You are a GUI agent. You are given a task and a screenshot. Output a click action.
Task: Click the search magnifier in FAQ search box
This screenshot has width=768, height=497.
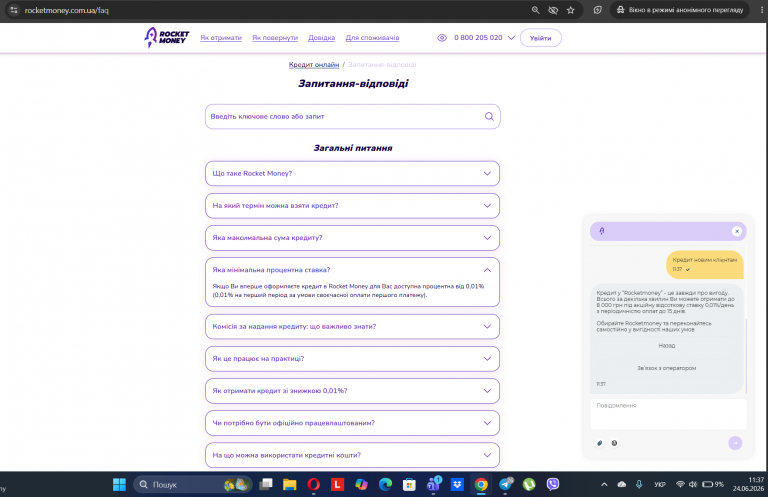click(x=489, y=117)
